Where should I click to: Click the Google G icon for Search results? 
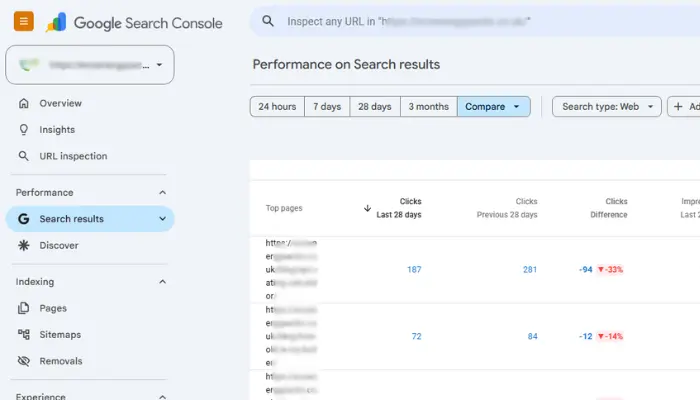(x=24, y=219)
